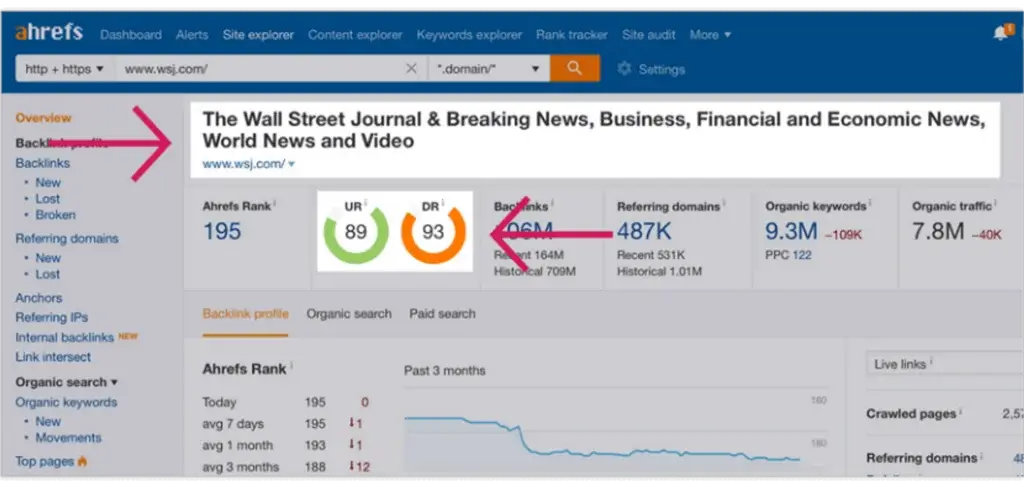Open Site explorer in top navigation
The height and width of the screenshot is (487, 1024).
click(x=258, y=35)
